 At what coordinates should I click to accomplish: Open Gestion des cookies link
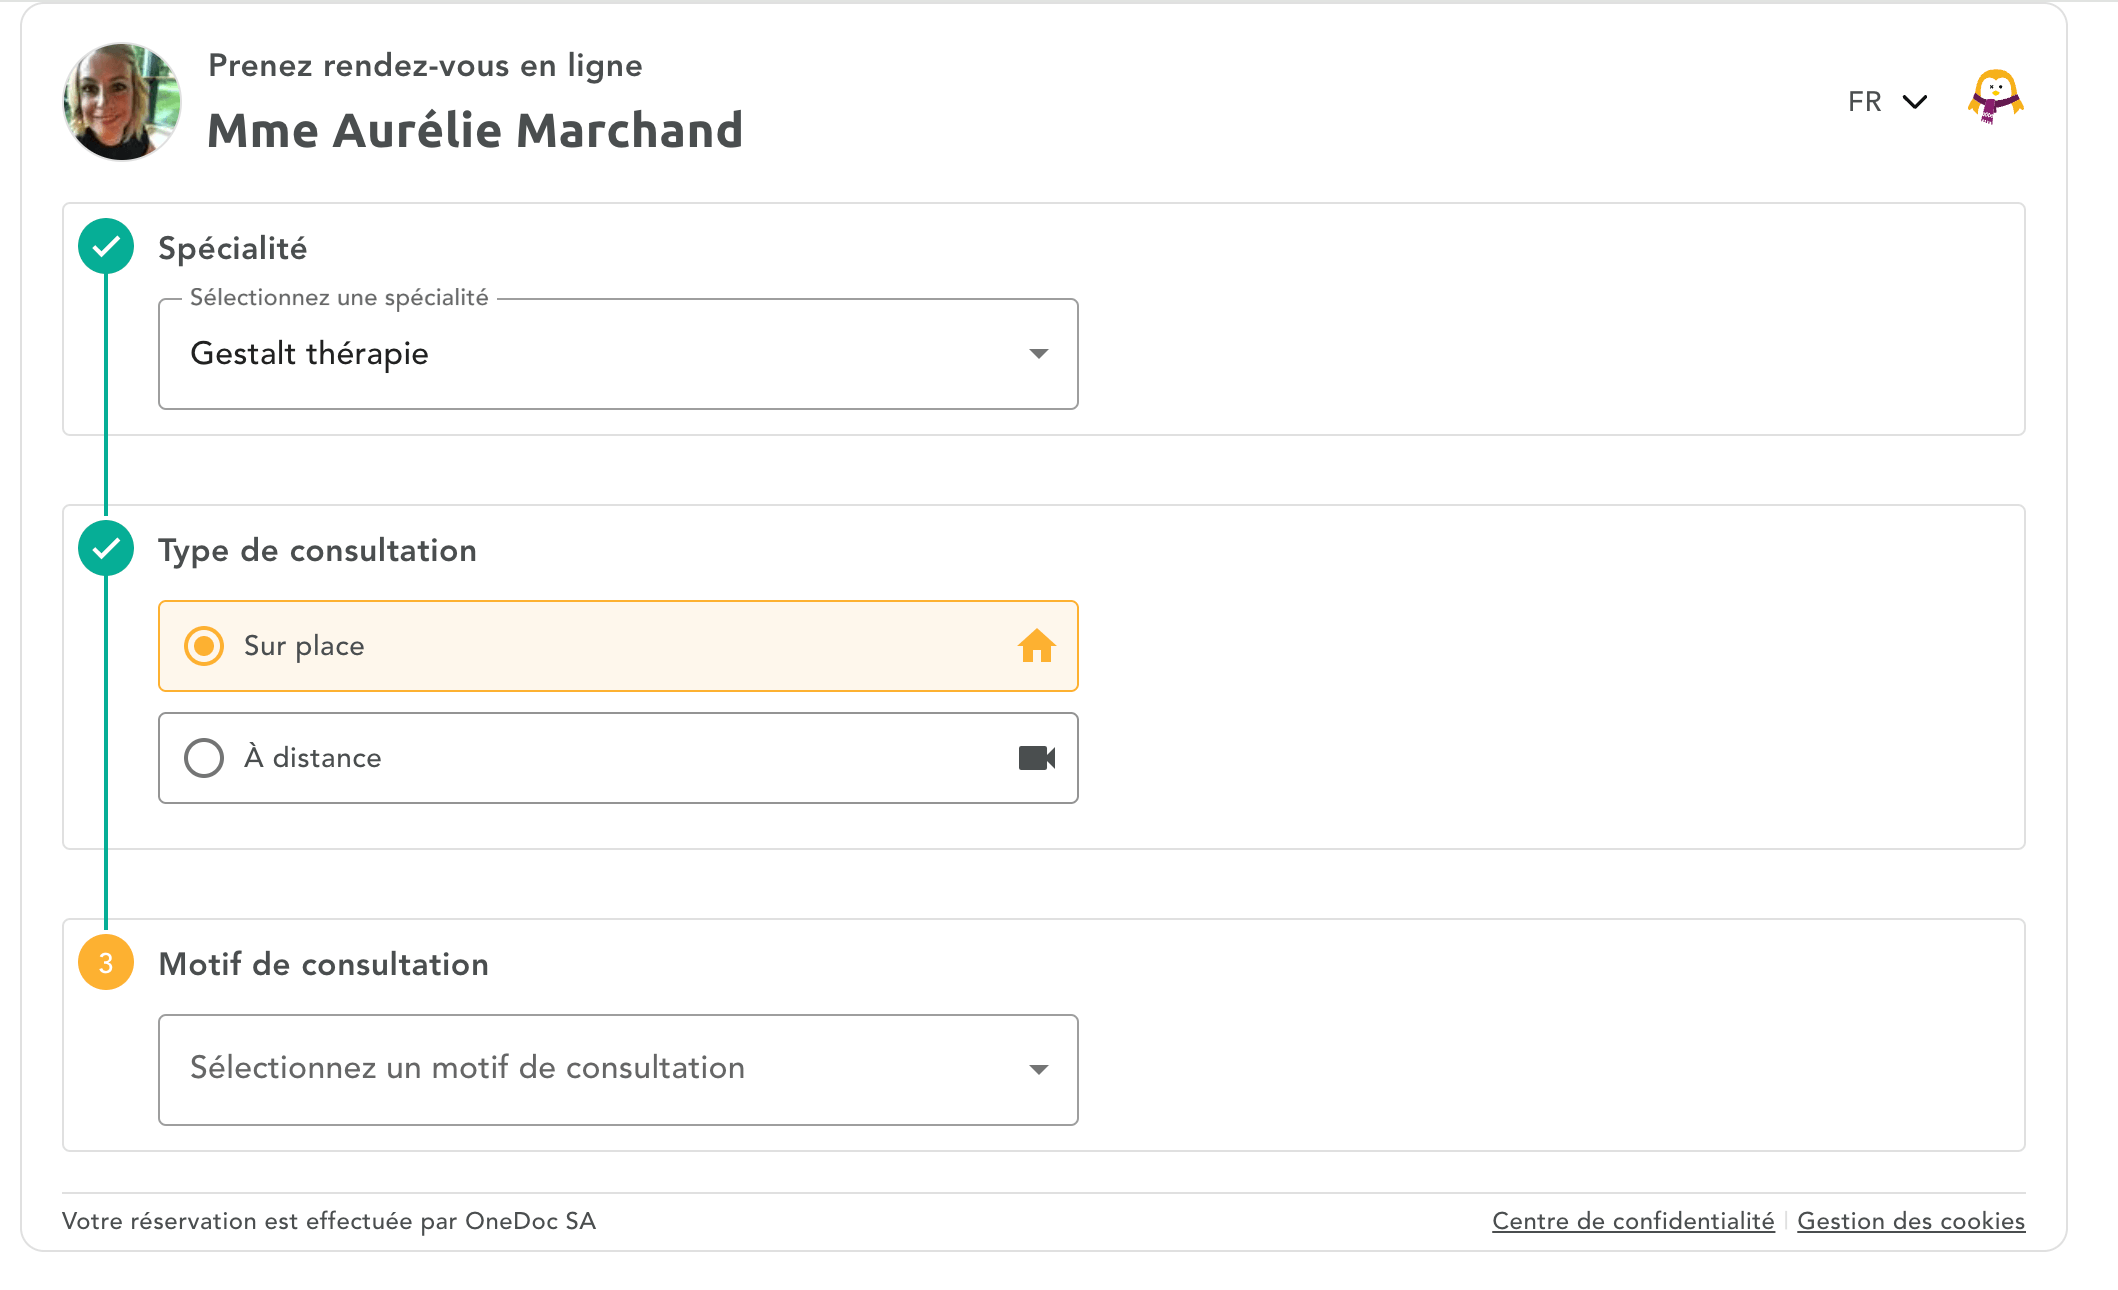click(1910, 1221)
